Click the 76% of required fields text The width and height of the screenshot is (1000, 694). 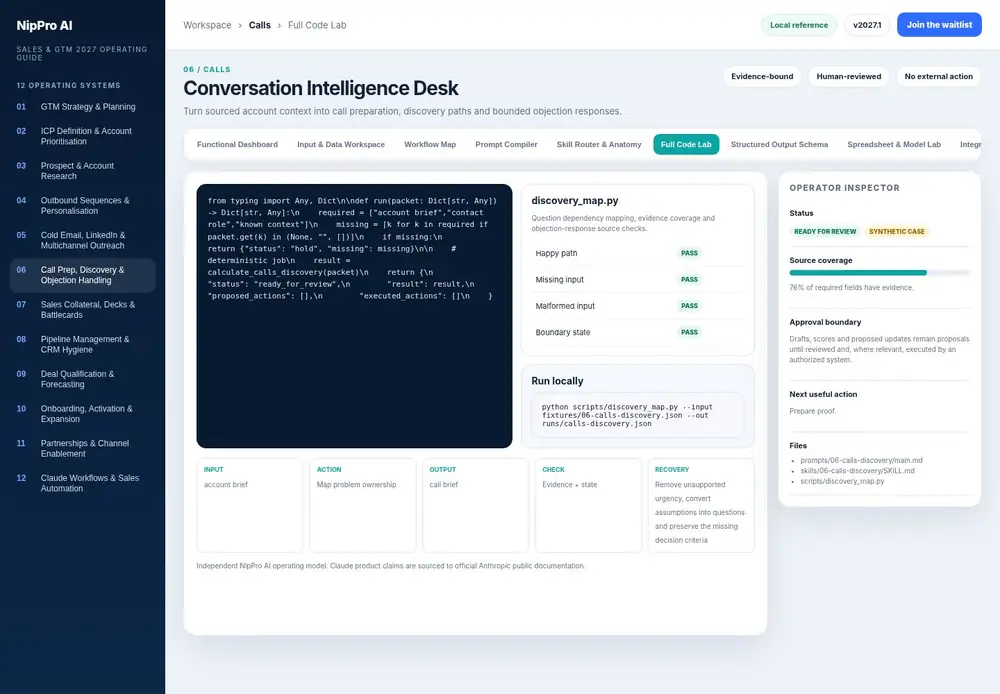[851, 288]
